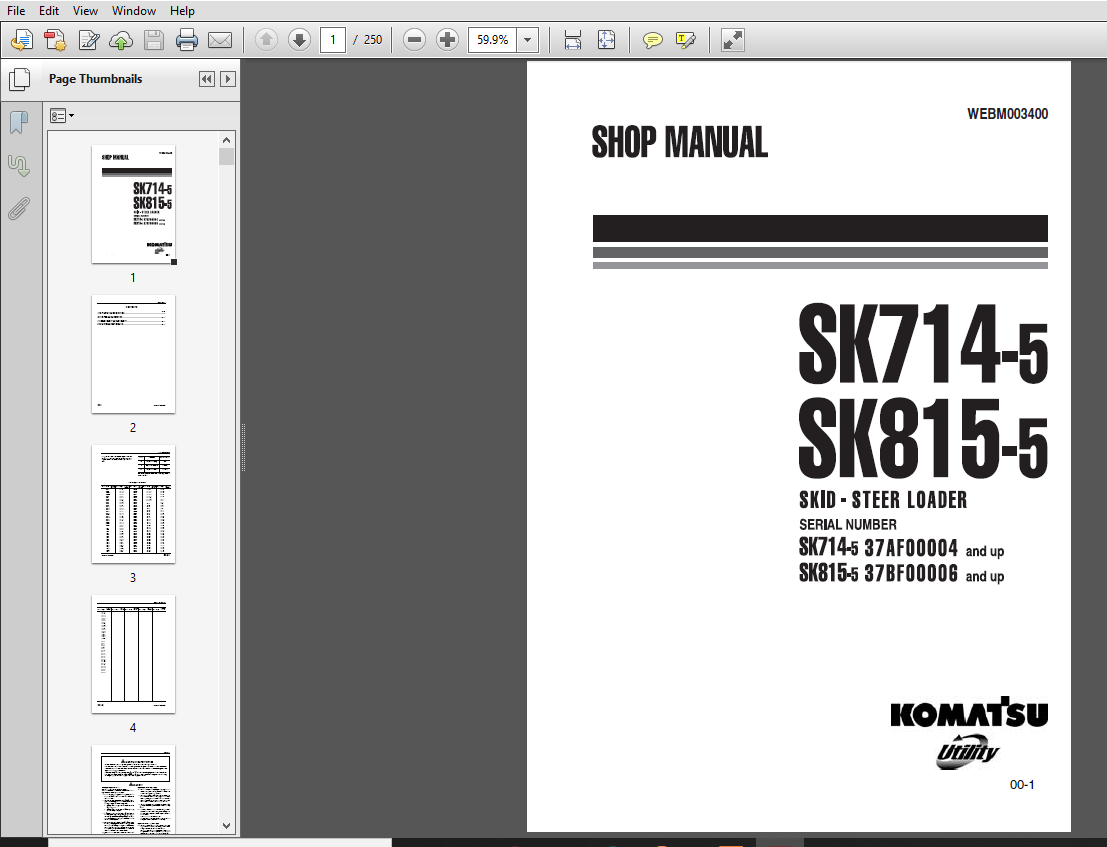This screenshot has height=847, width=1107.
Task: Click the 'WEBM003400' document code
Action: click(1007, 114)
